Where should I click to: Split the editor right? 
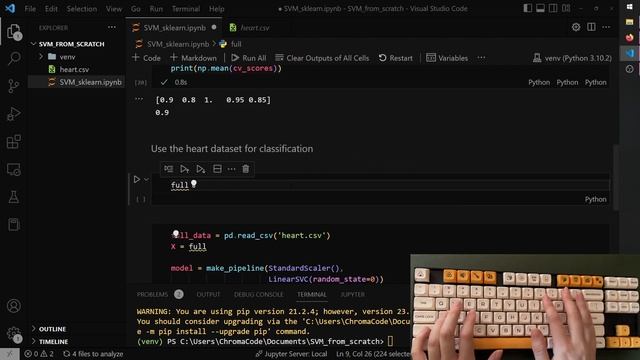pyautogui.click(x=591, y=27)
